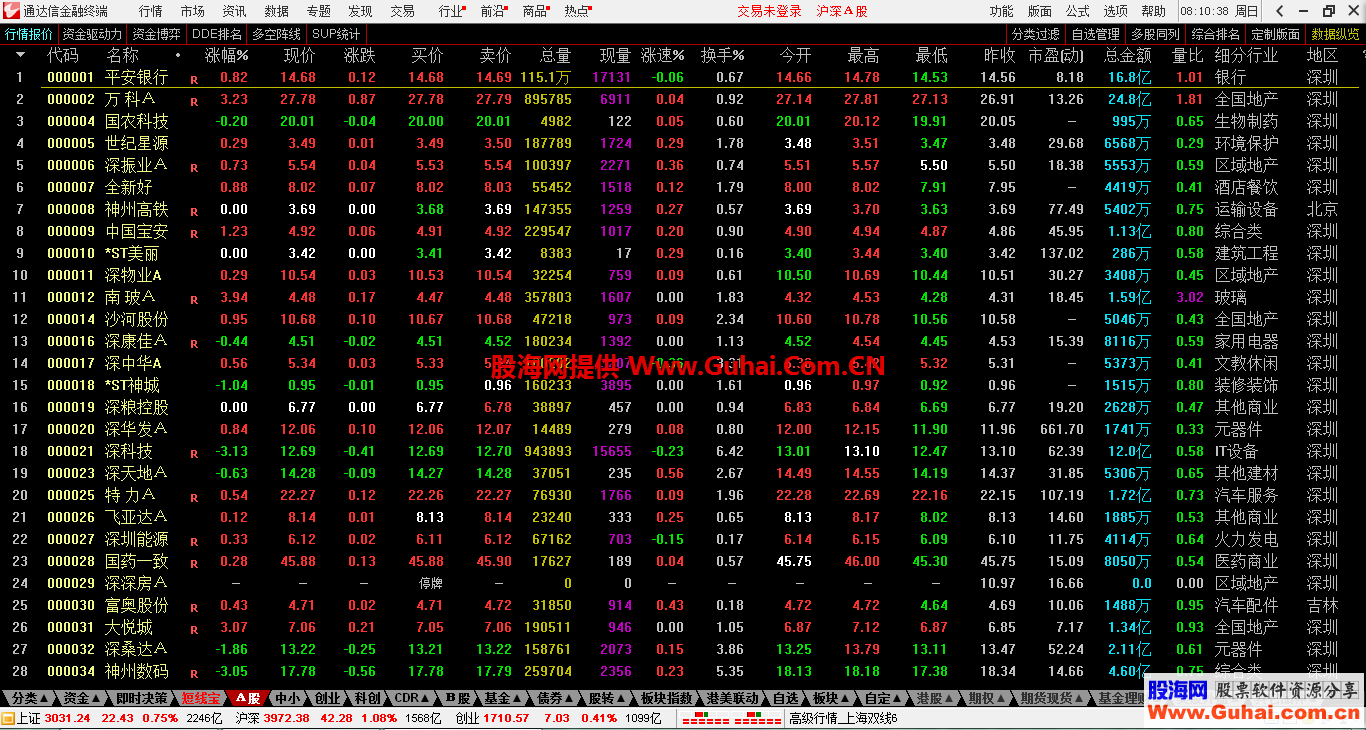Viewport: 1366px width, 730px height.
Task: Expand the CDR bottom tab menu
Action: tap(413, 698)
